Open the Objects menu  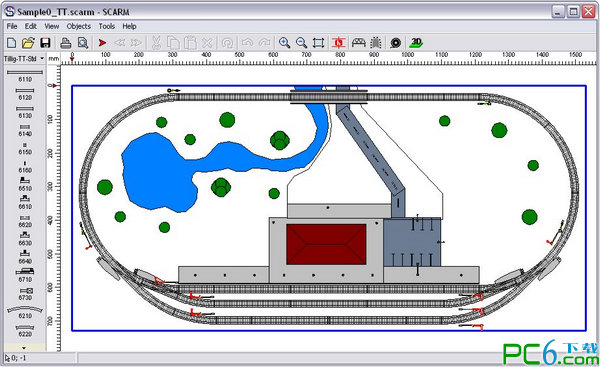[x=78, y=26]
